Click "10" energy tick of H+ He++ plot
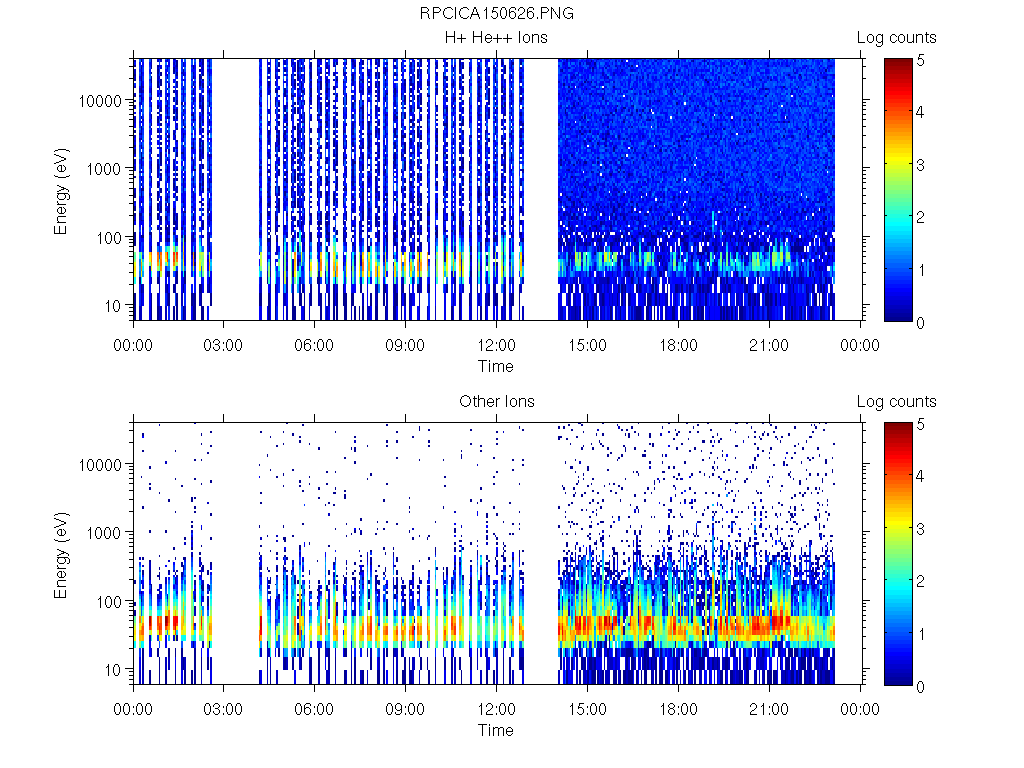This screenshot has height=768, width=1024. coord(114,306)
